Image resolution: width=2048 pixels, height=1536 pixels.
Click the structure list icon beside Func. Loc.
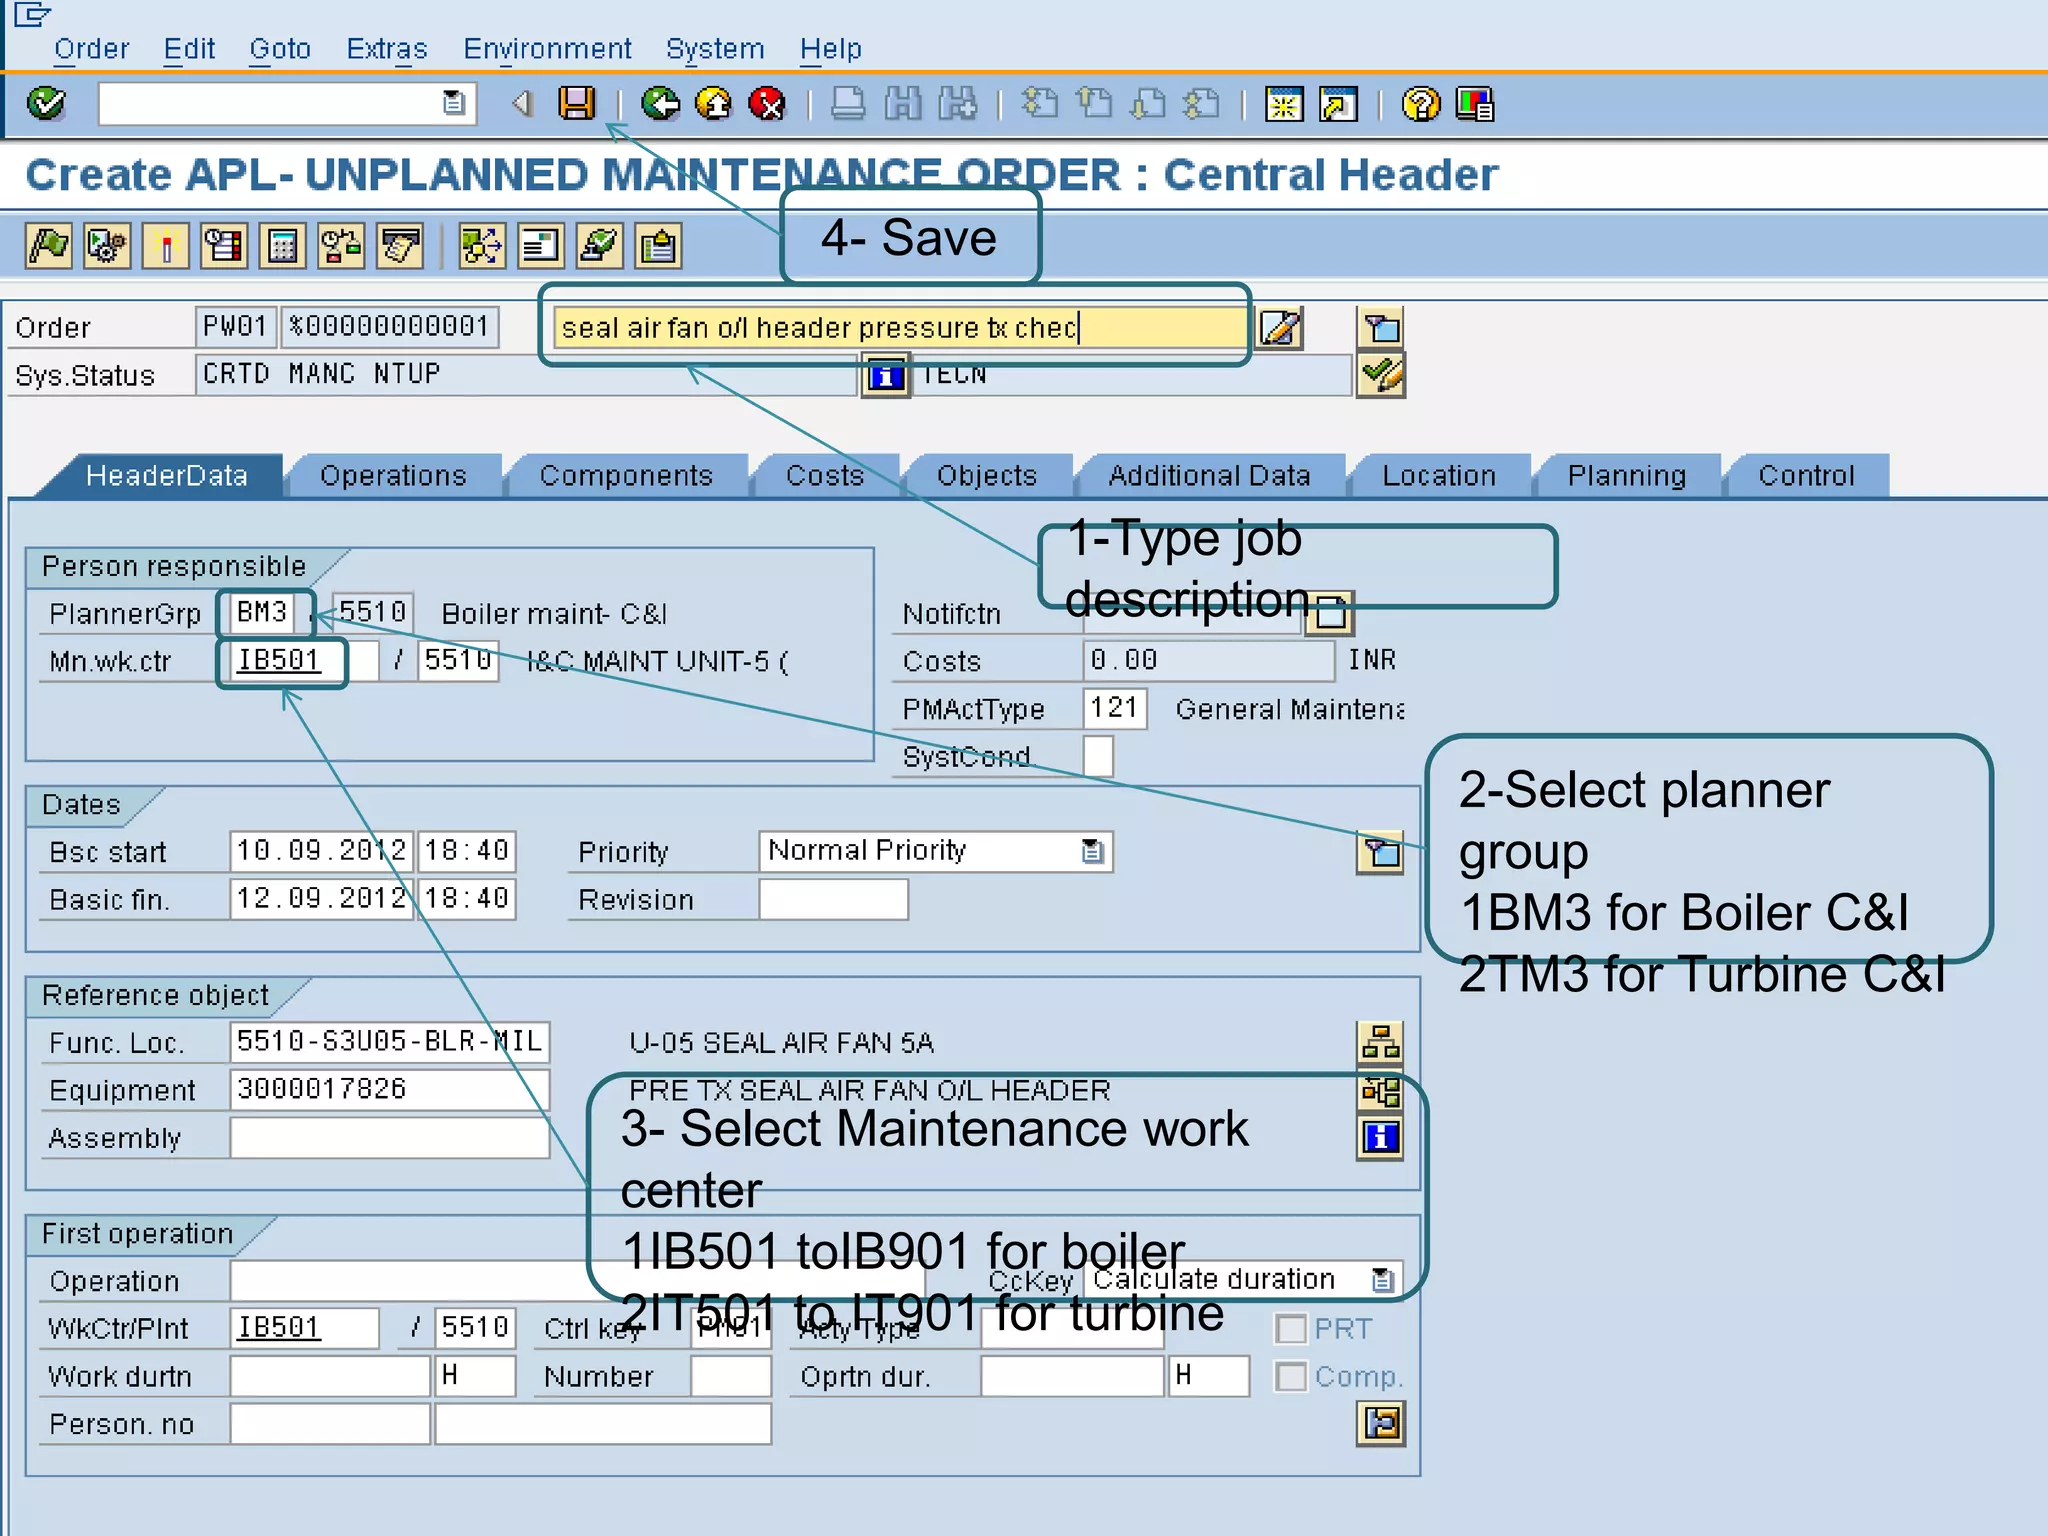(x=1380, y=1043)
